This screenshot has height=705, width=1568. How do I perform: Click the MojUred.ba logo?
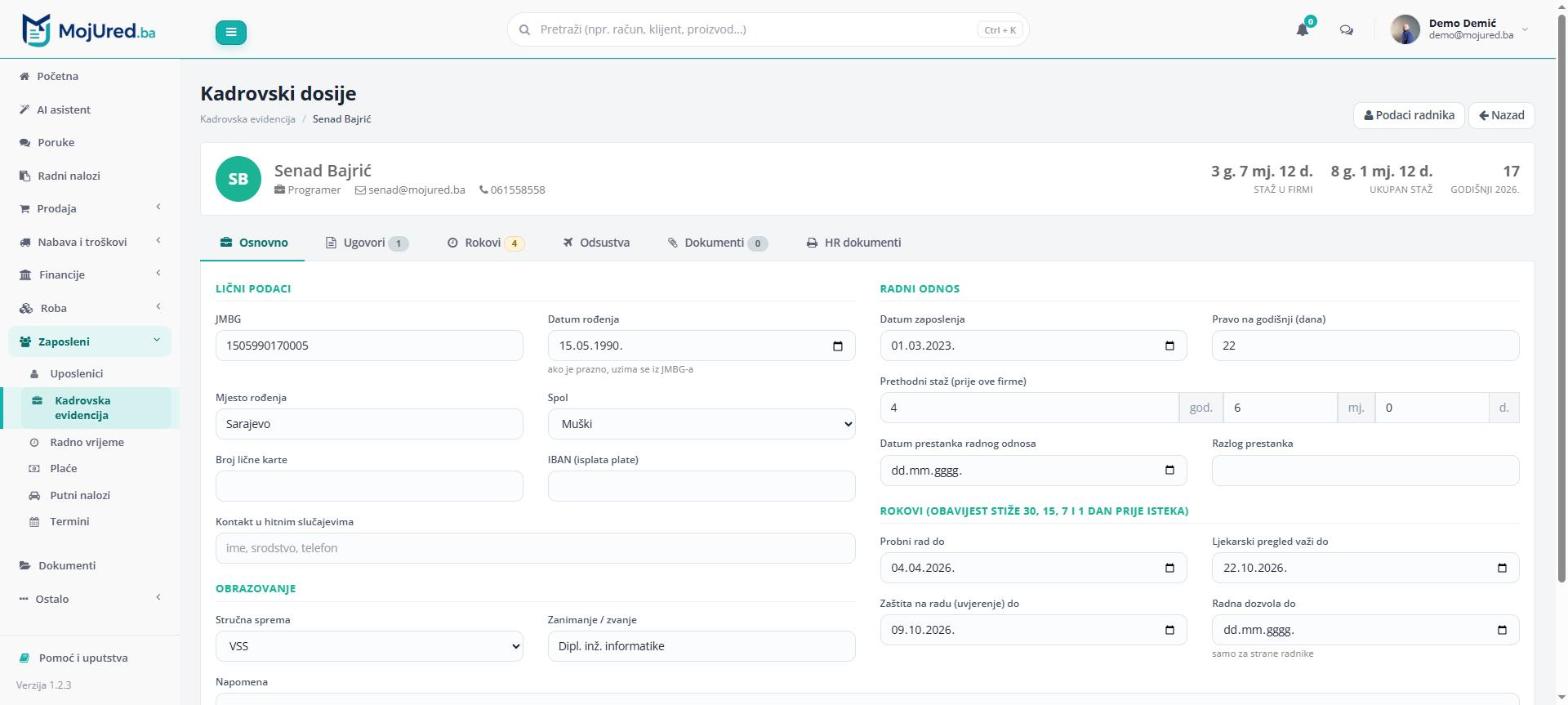89,30
